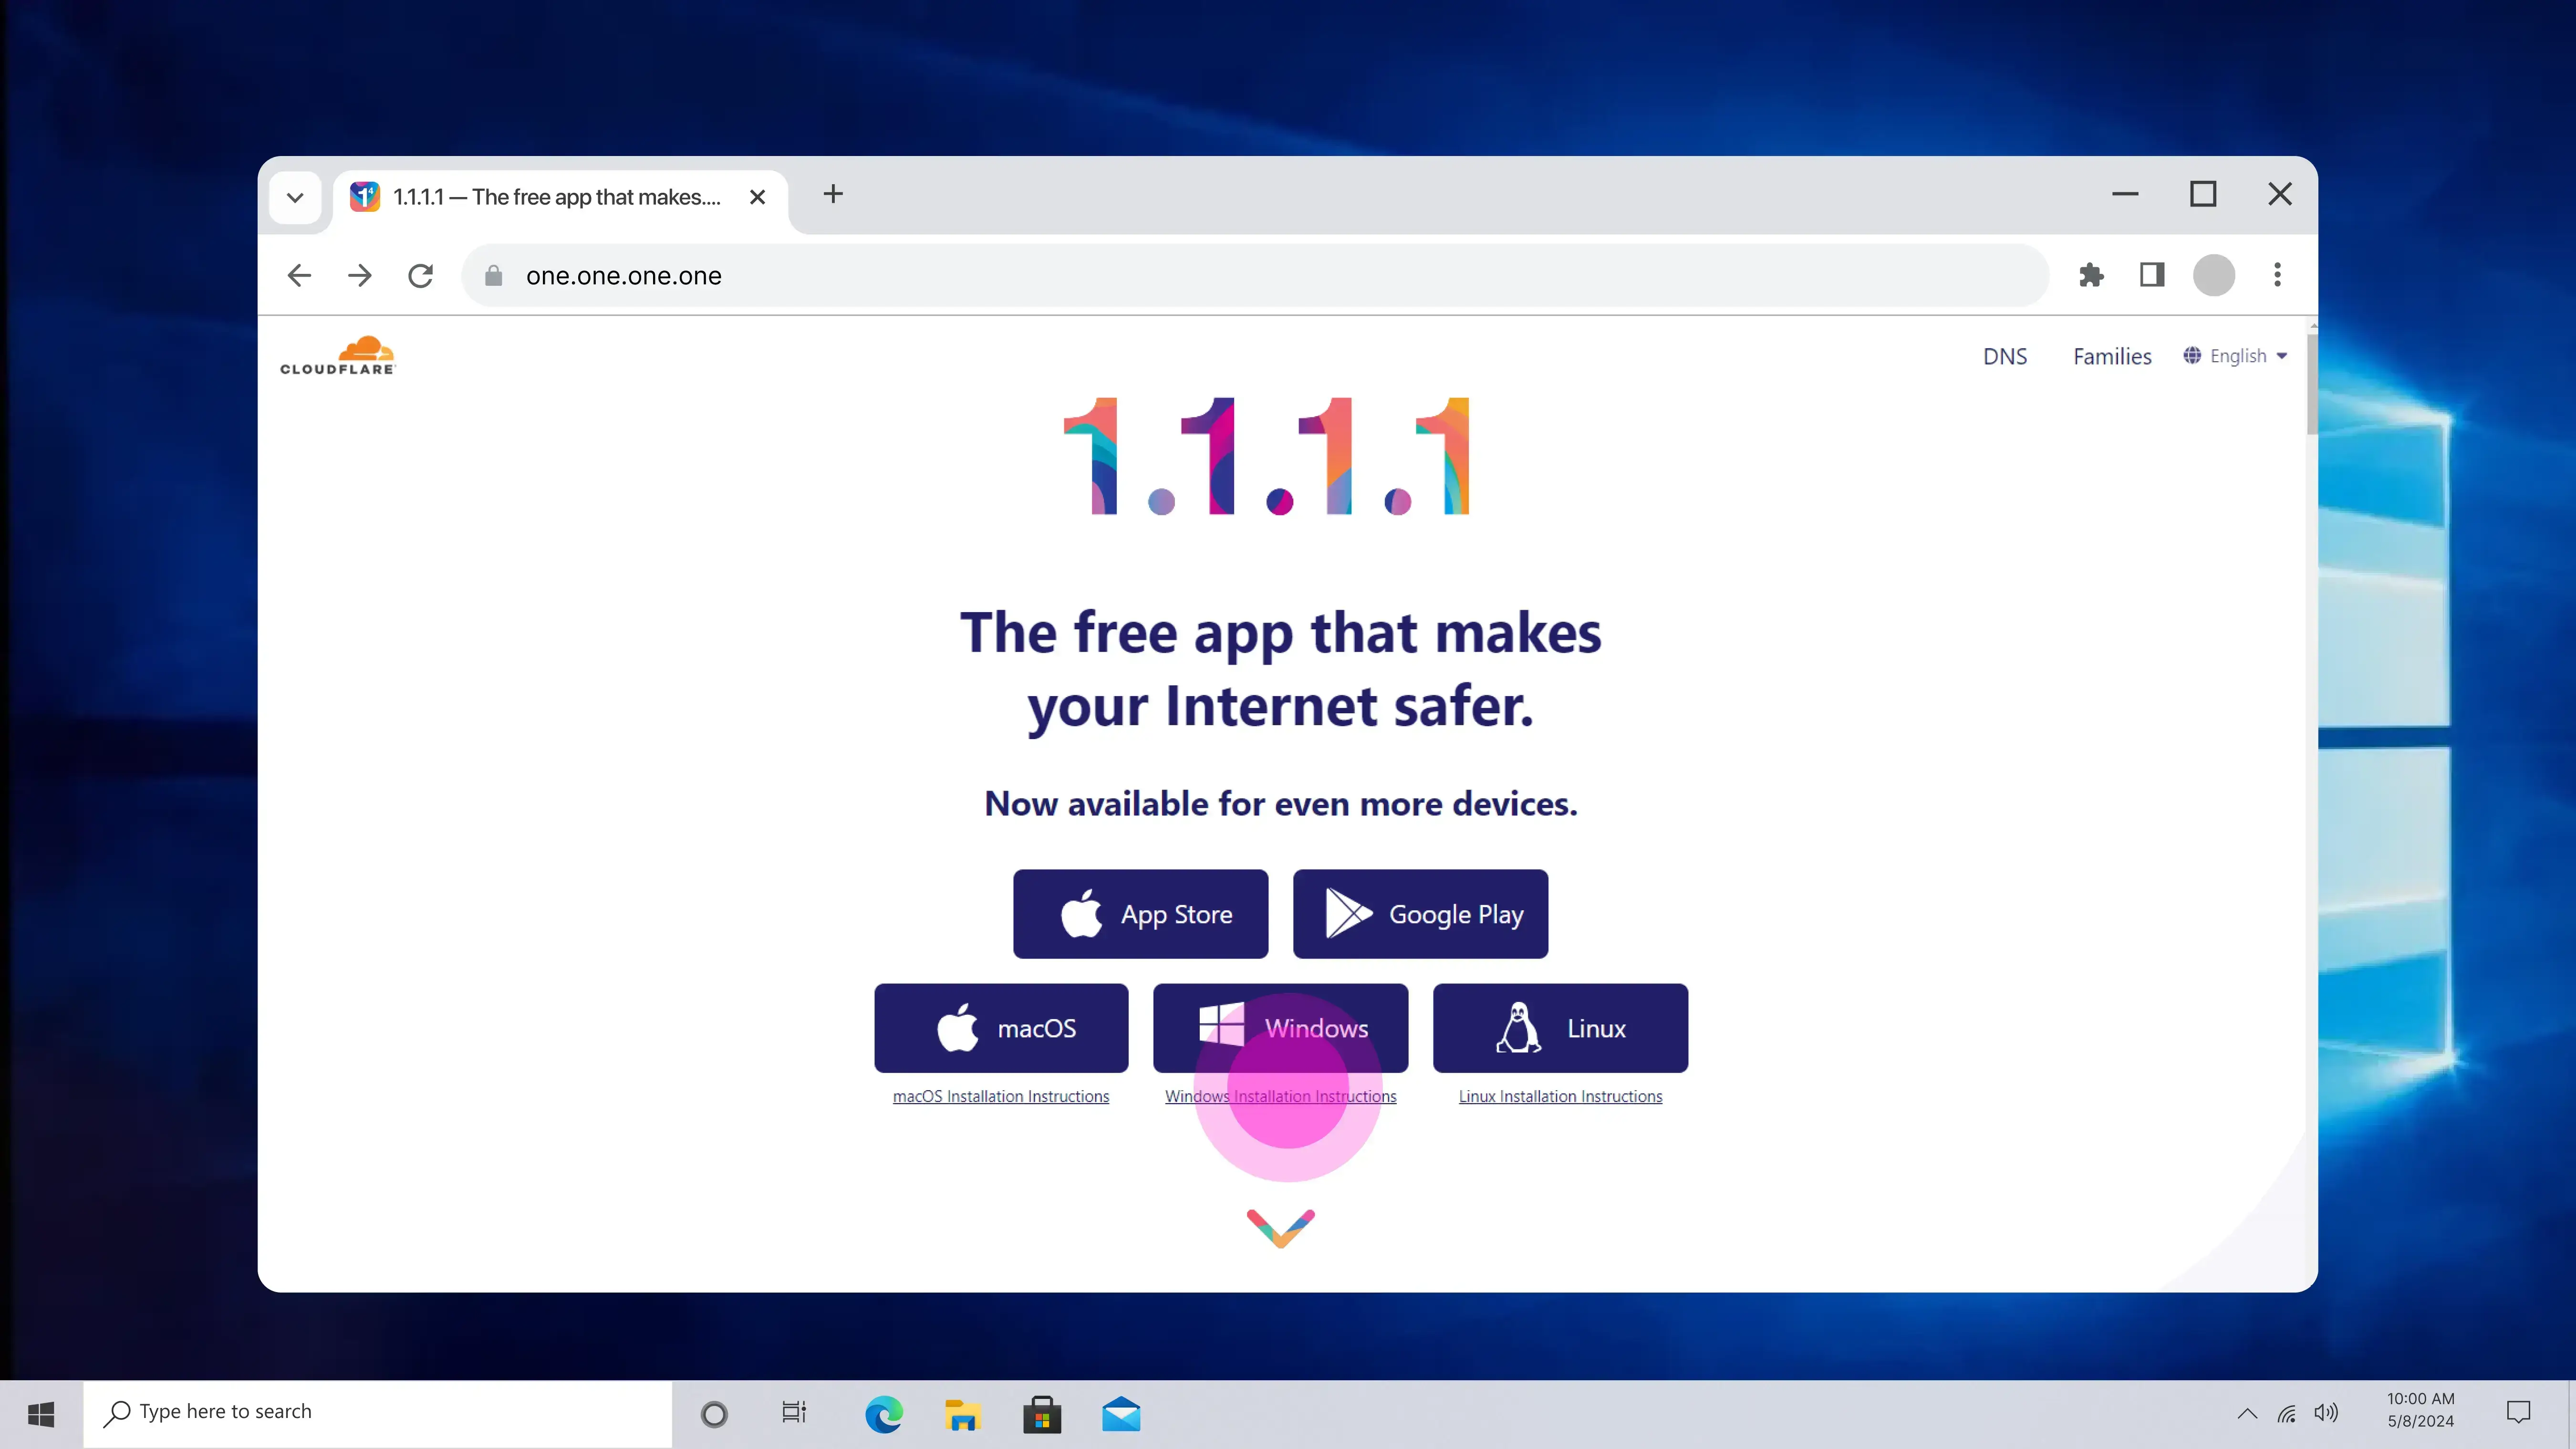Download from the Google Play button

(x=1420, y=914)
